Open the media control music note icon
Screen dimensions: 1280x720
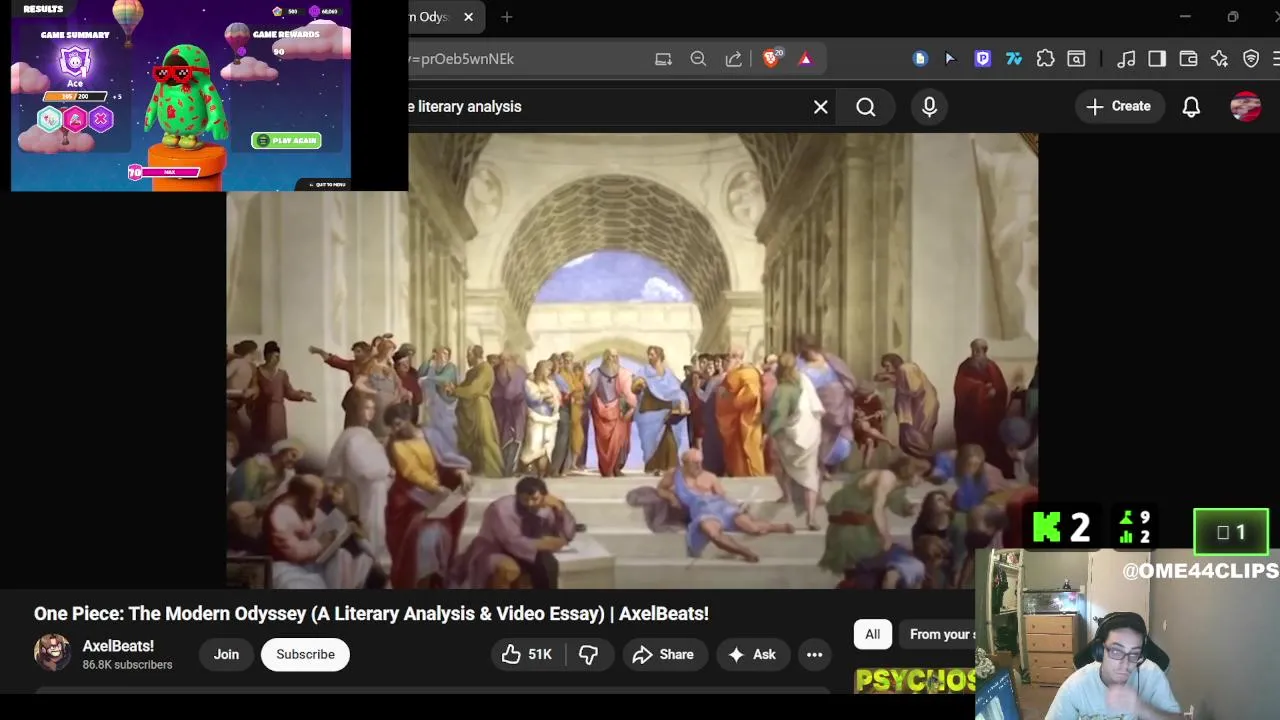coord(1126,59)
